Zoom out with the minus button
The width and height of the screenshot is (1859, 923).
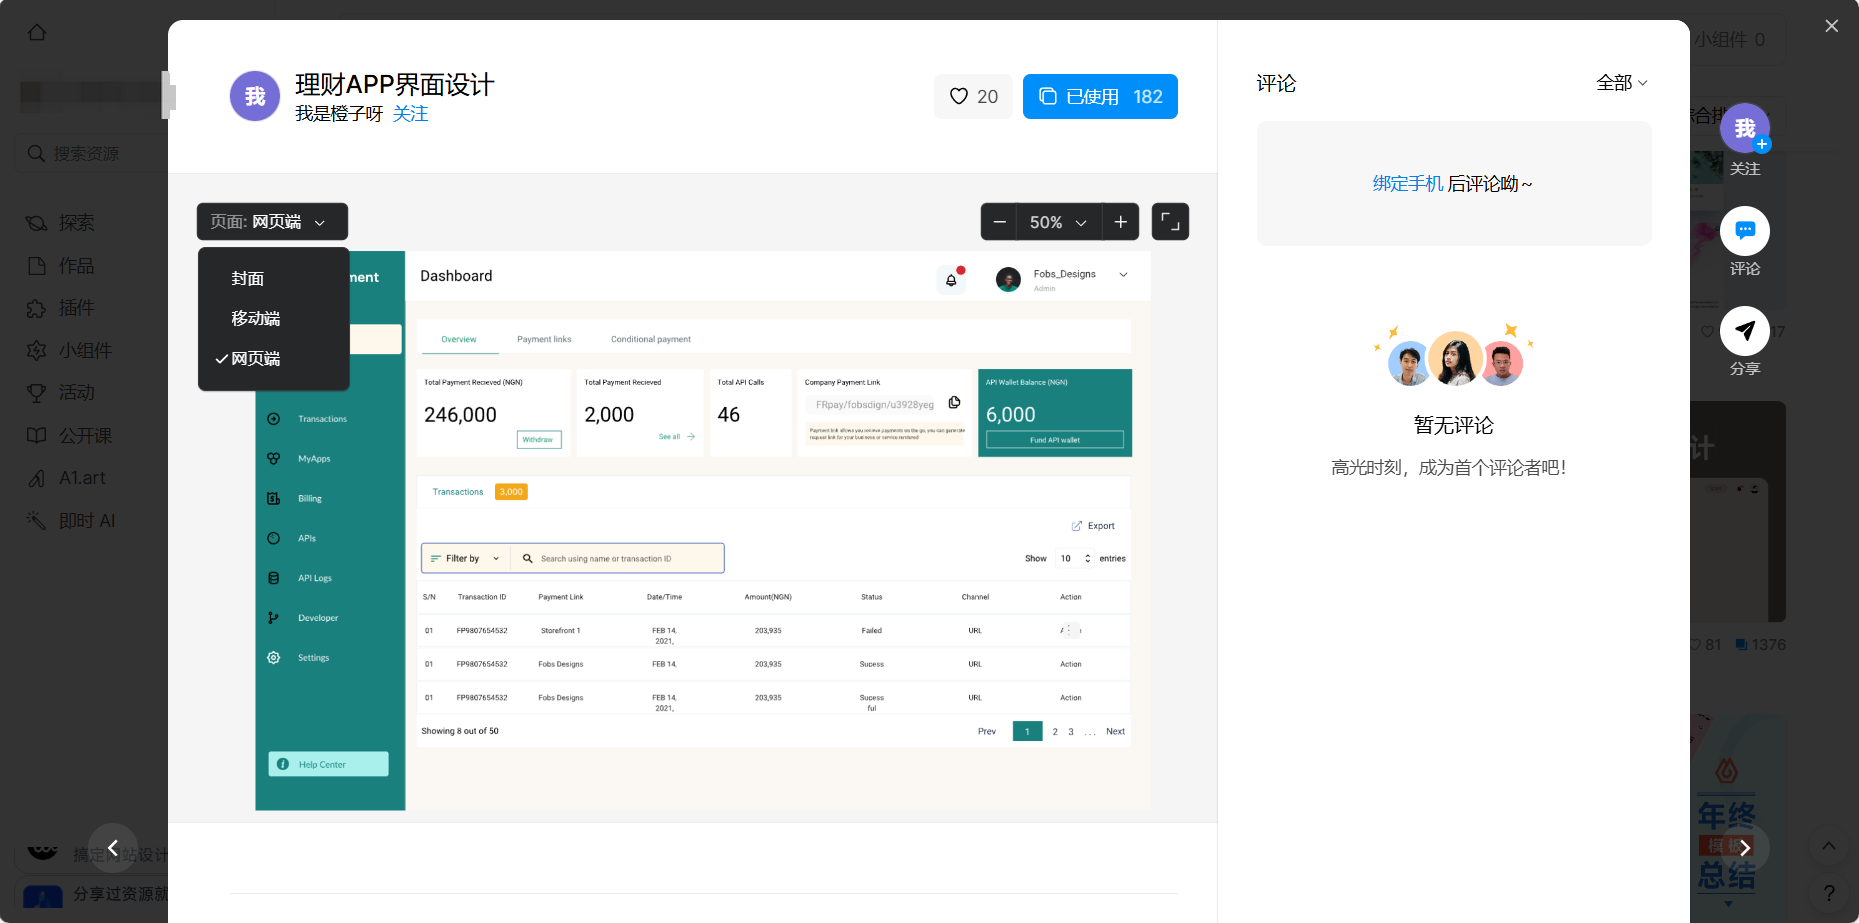pyautogui.click(x=999, y=222)
